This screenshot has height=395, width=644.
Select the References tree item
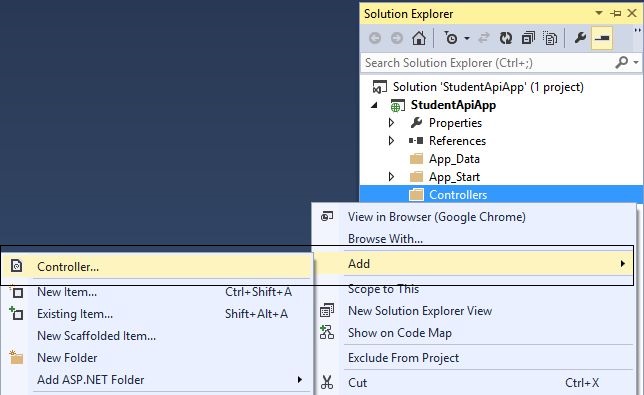point(457,141)
